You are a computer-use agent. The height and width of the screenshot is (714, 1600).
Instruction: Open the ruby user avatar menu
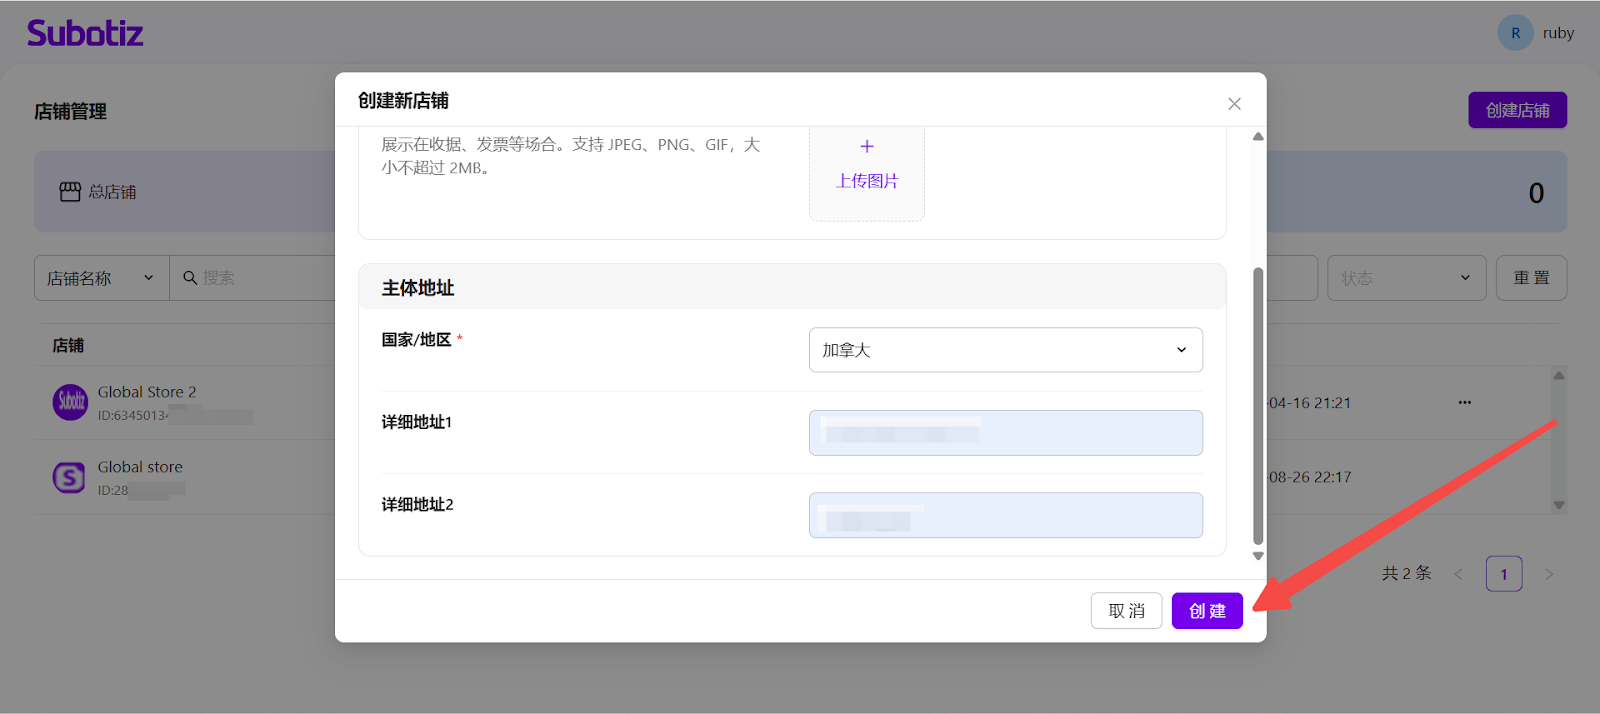pyautogui.click(x=1515, y=33)
